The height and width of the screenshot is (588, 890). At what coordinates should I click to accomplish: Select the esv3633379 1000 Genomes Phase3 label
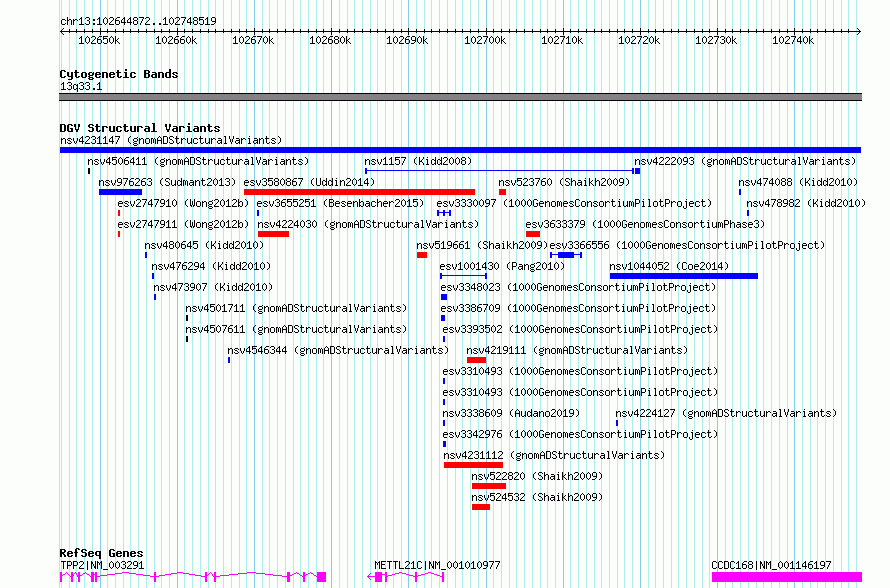coord(645,224)
